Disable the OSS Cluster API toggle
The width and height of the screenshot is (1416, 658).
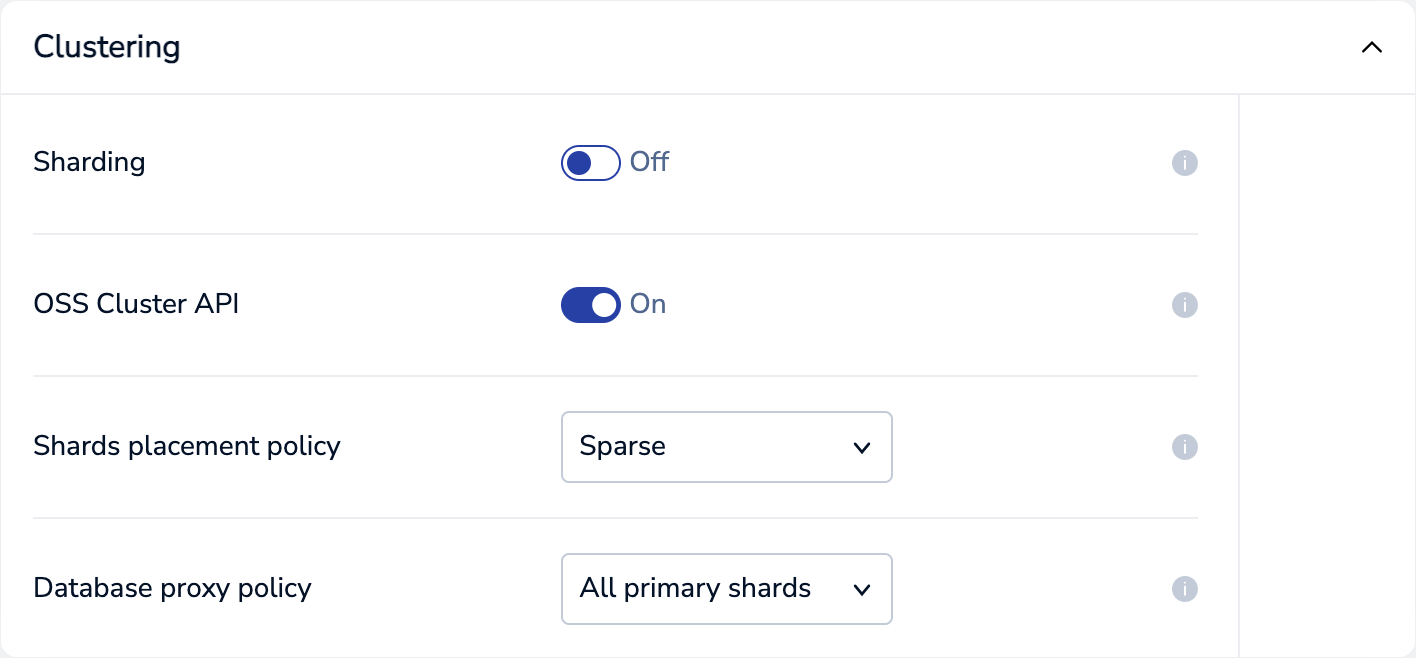[590, 304]
